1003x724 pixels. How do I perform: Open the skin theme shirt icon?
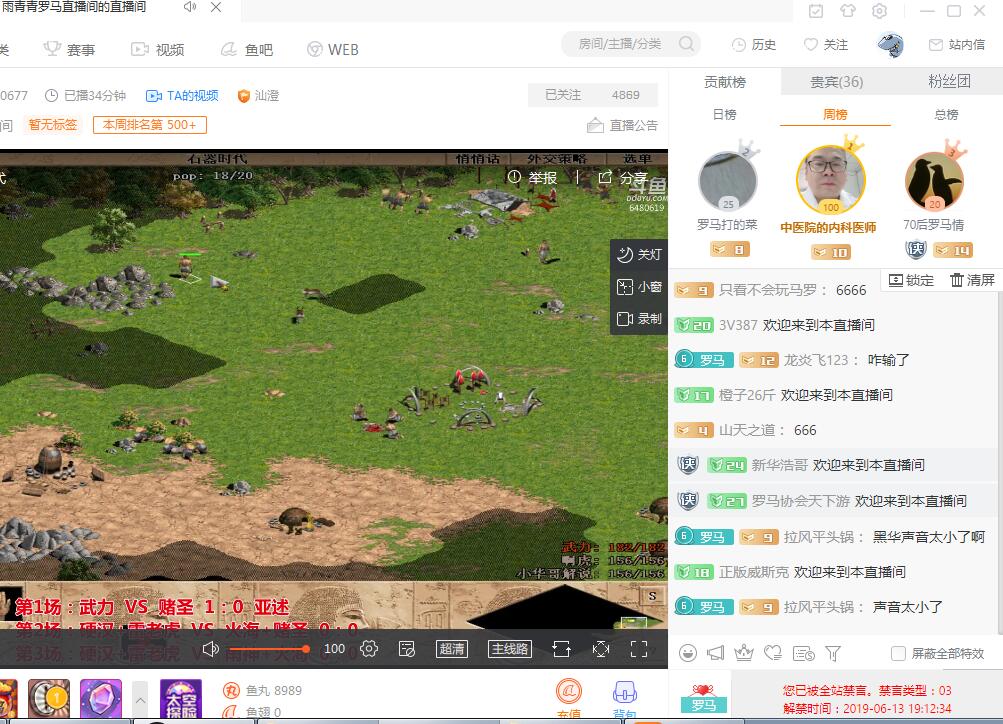pyautogui.click(x=848, y=11)
